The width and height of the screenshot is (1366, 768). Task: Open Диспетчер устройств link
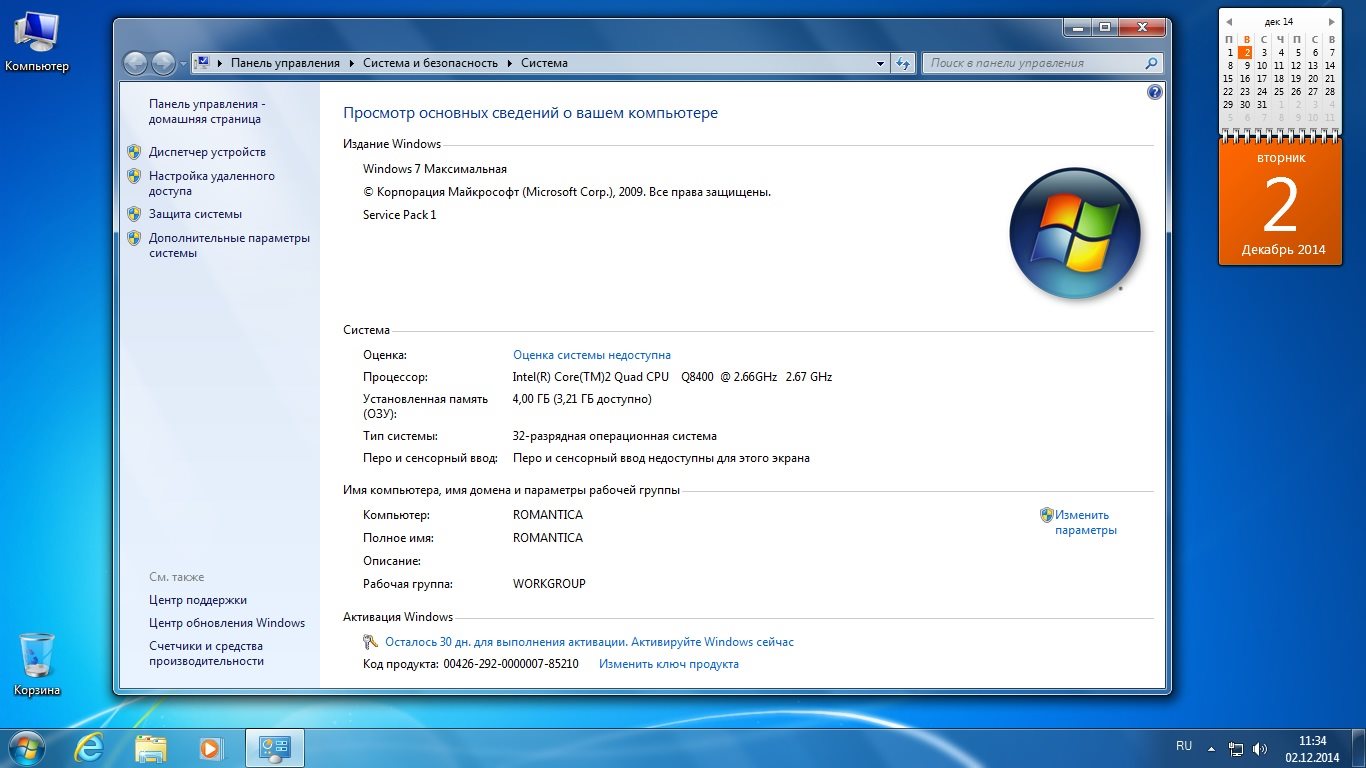207,152
